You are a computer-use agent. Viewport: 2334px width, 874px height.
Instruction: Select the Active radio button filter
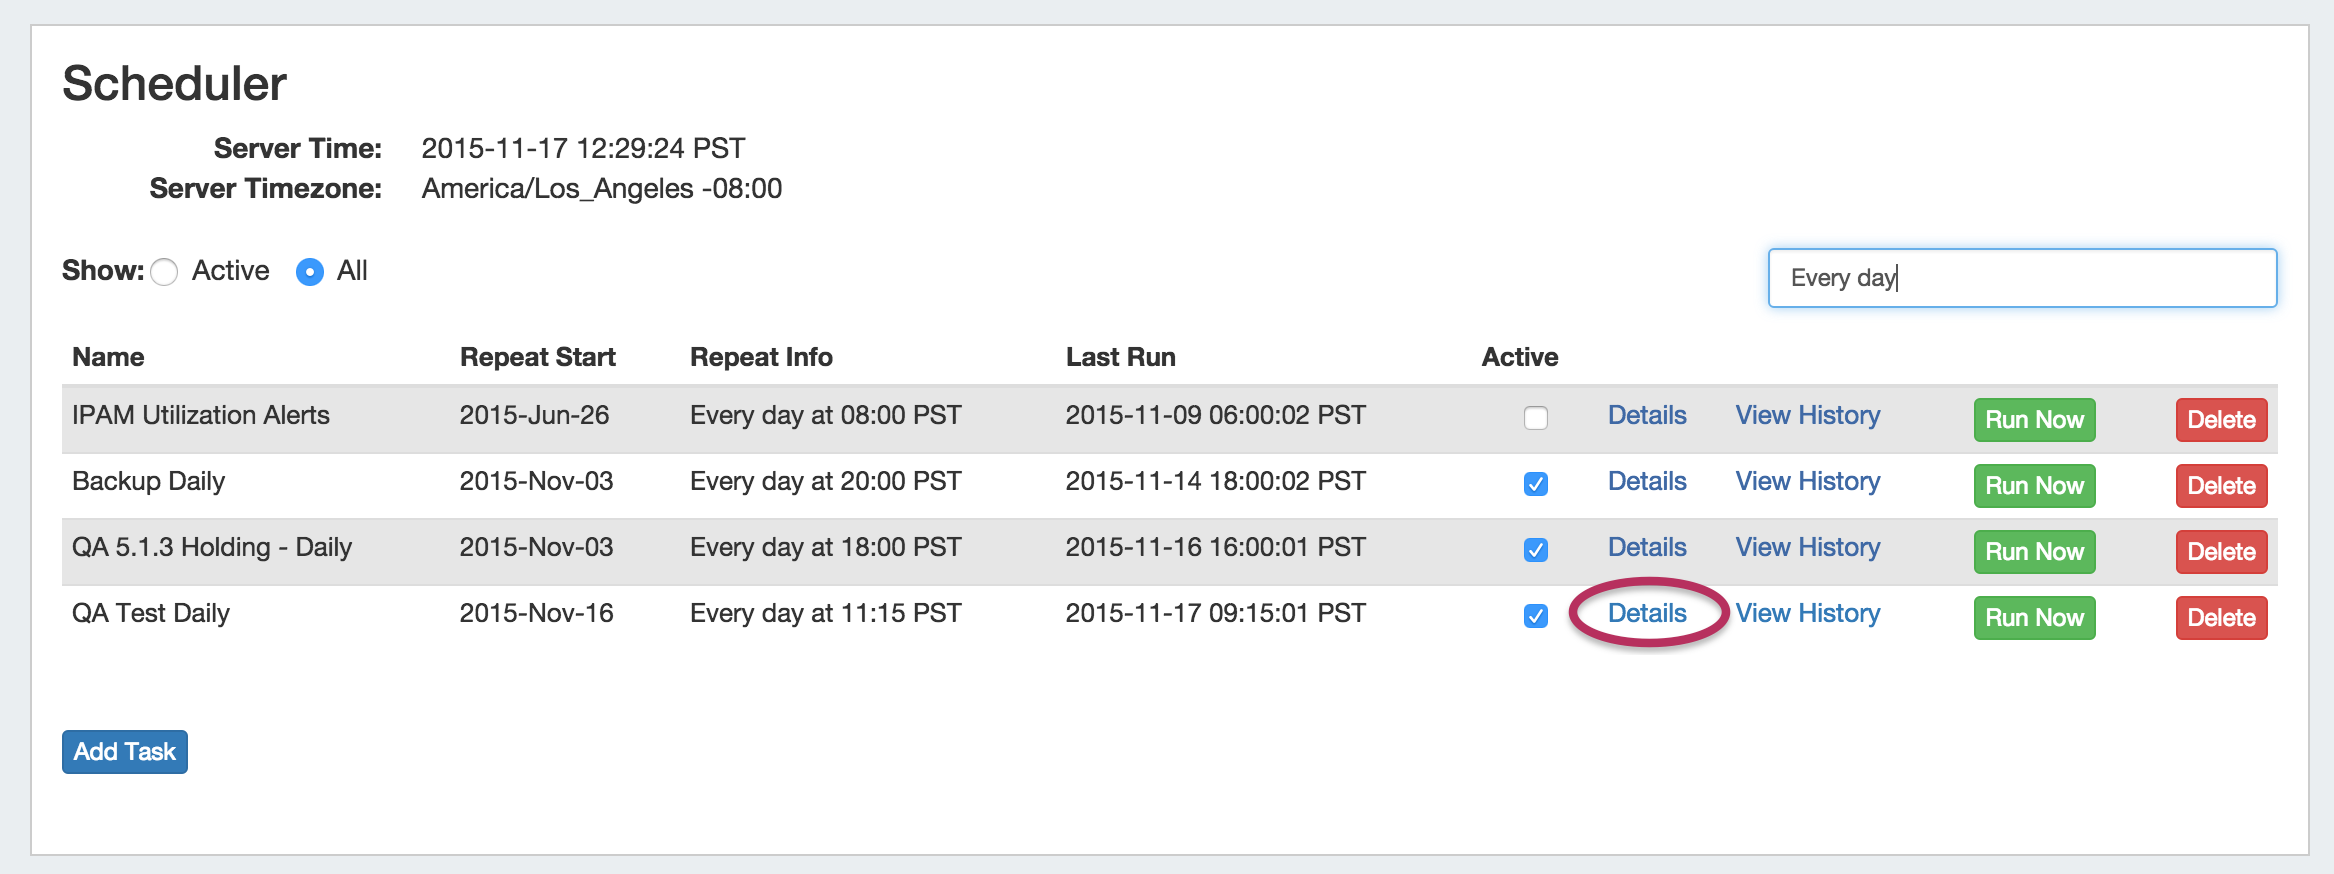[165, 272]
